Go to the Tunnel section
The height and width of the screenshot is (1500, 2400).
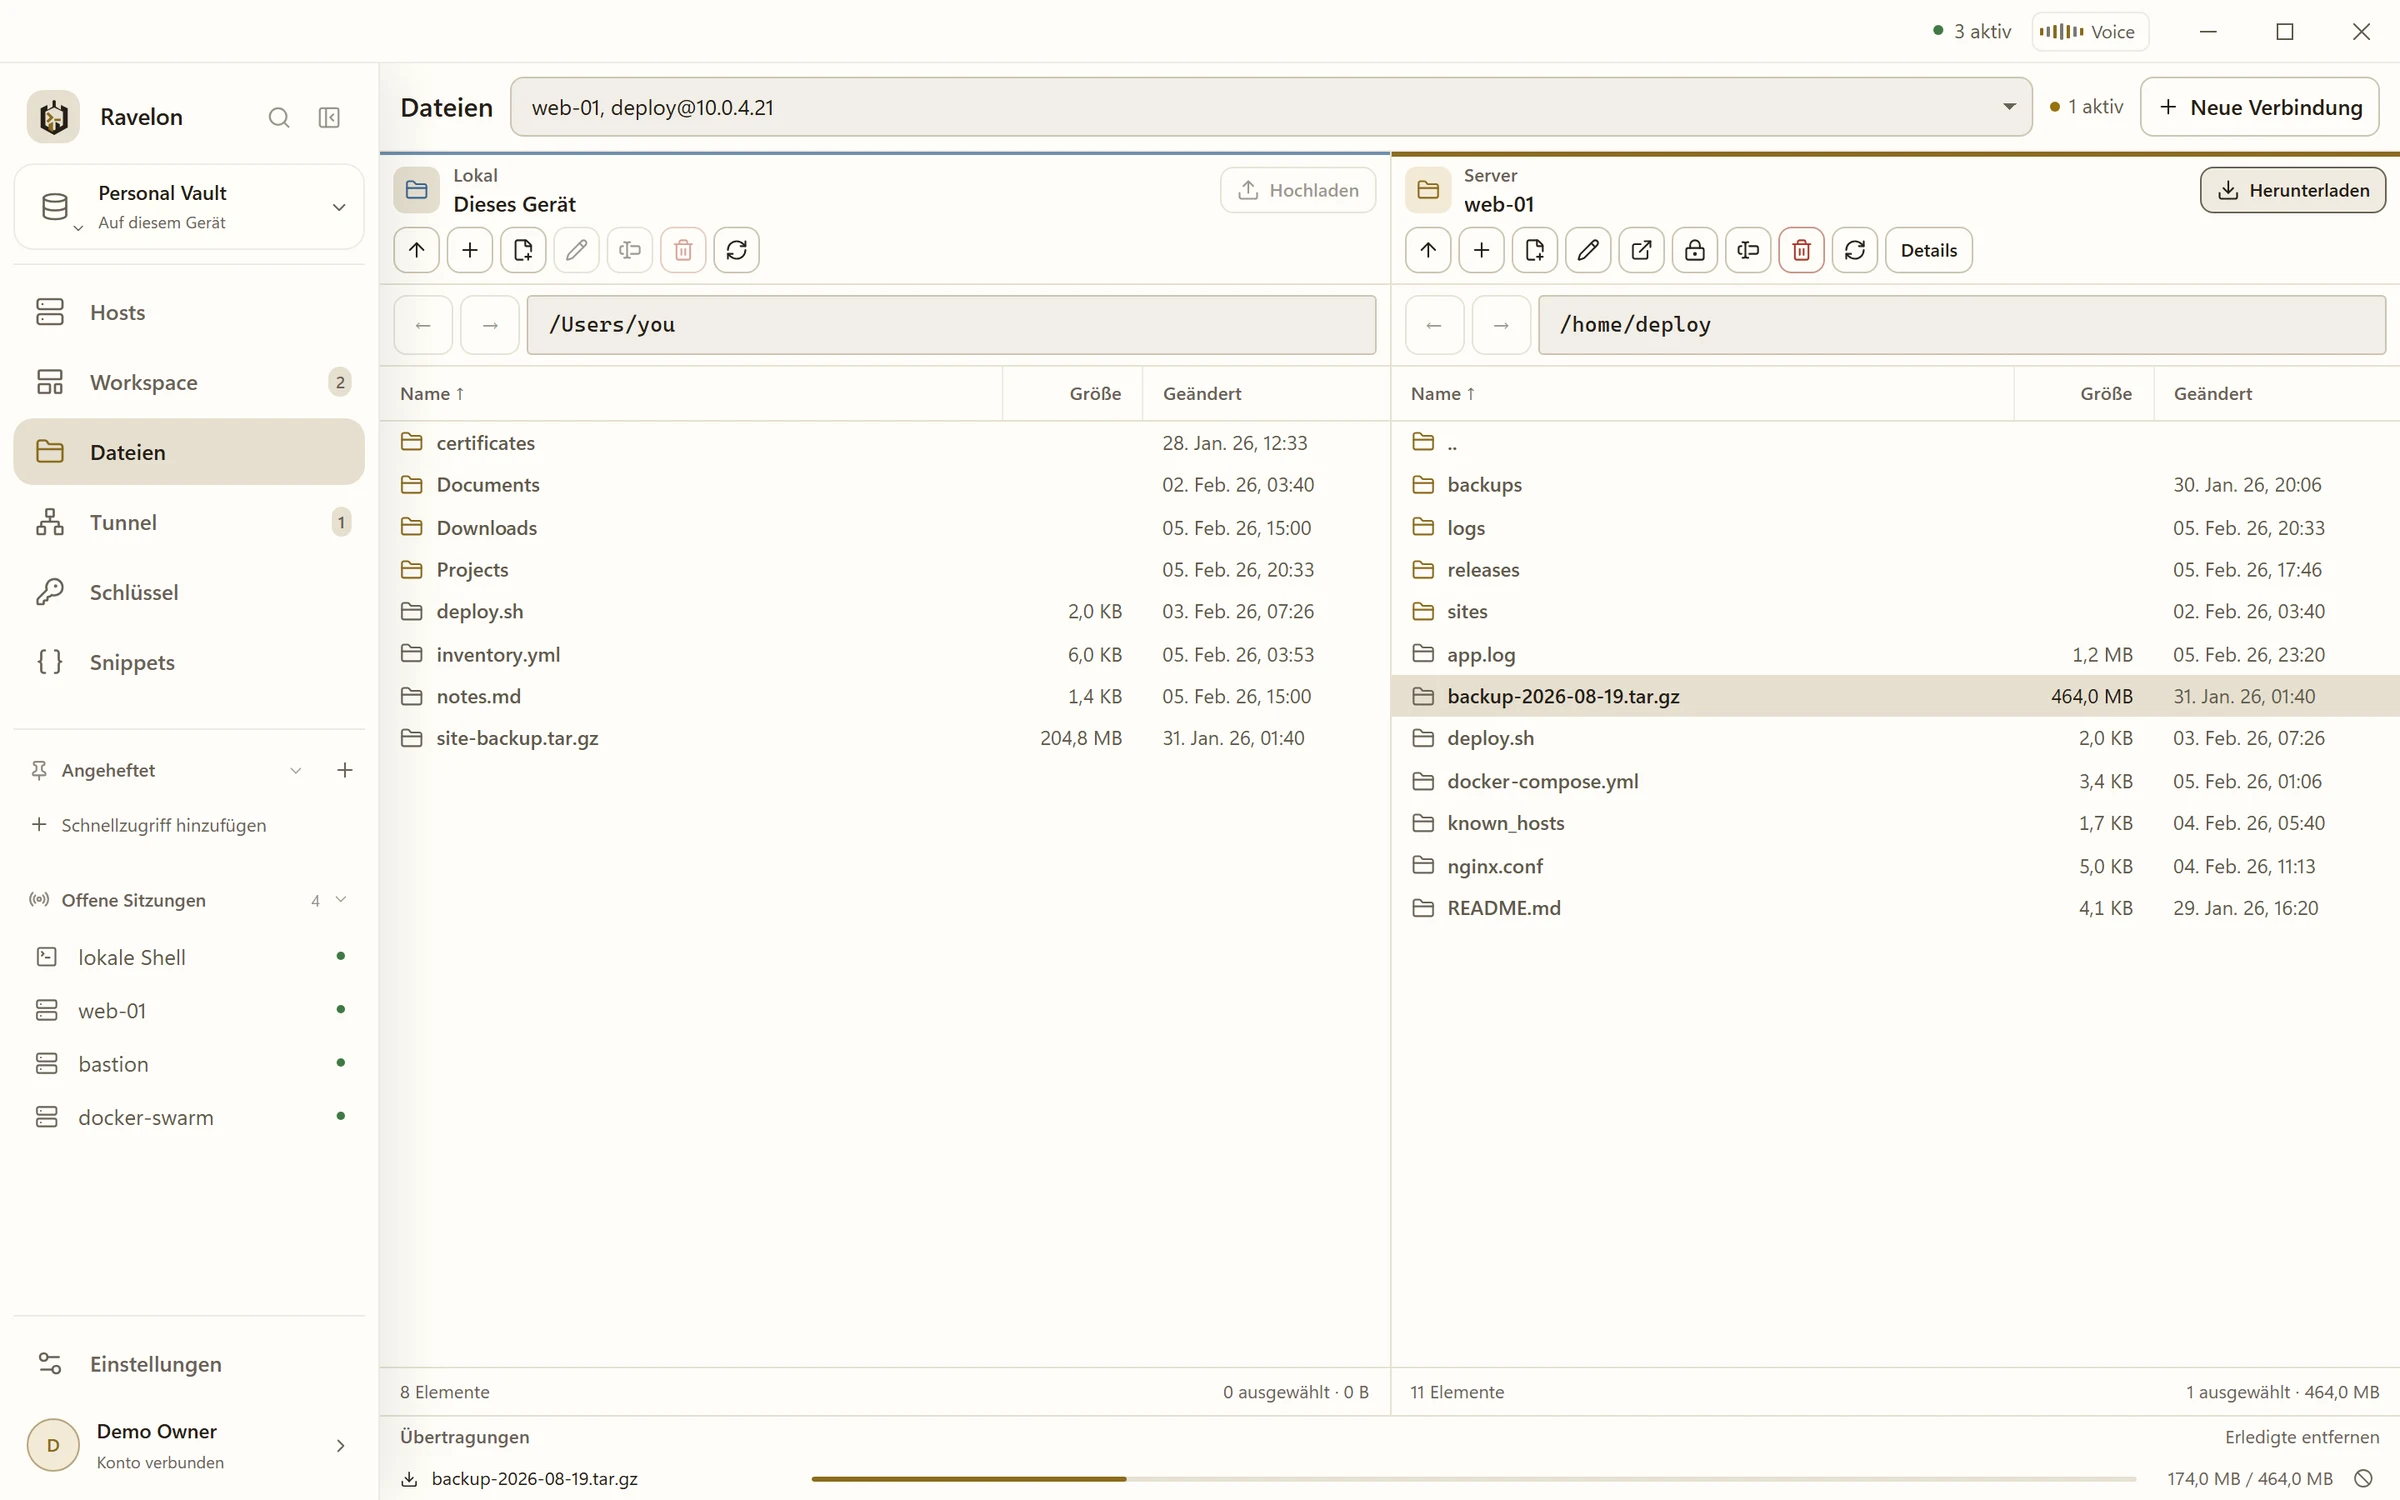[189, 522]
